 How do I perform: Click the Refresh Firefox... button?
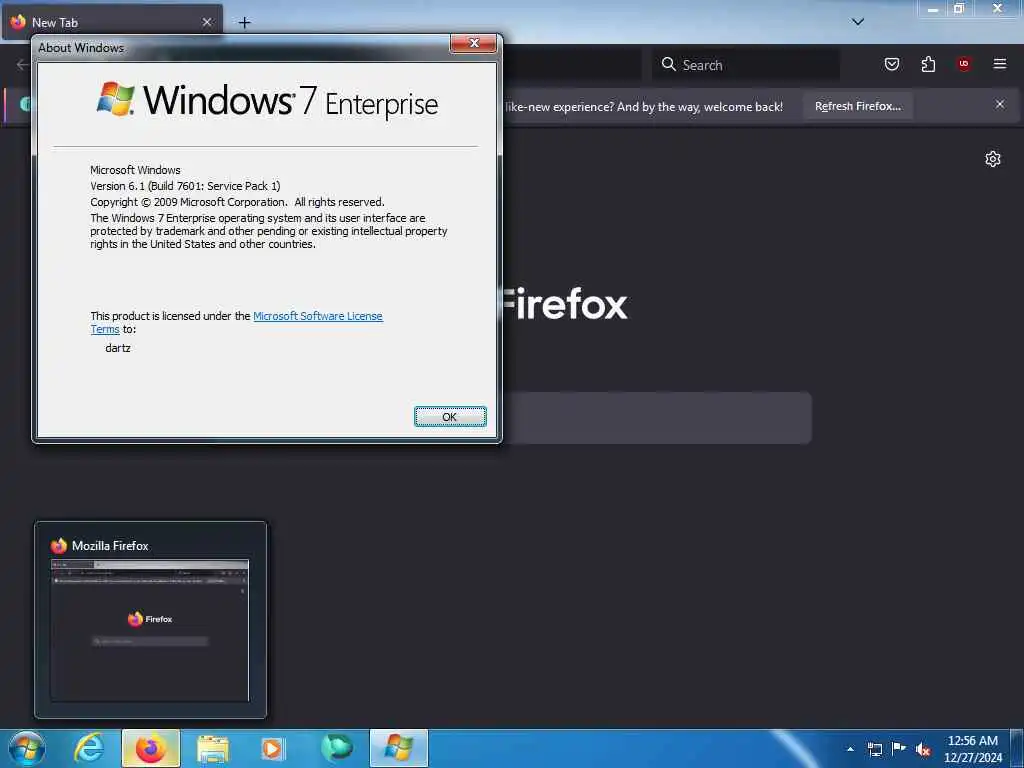click(857, 106)
